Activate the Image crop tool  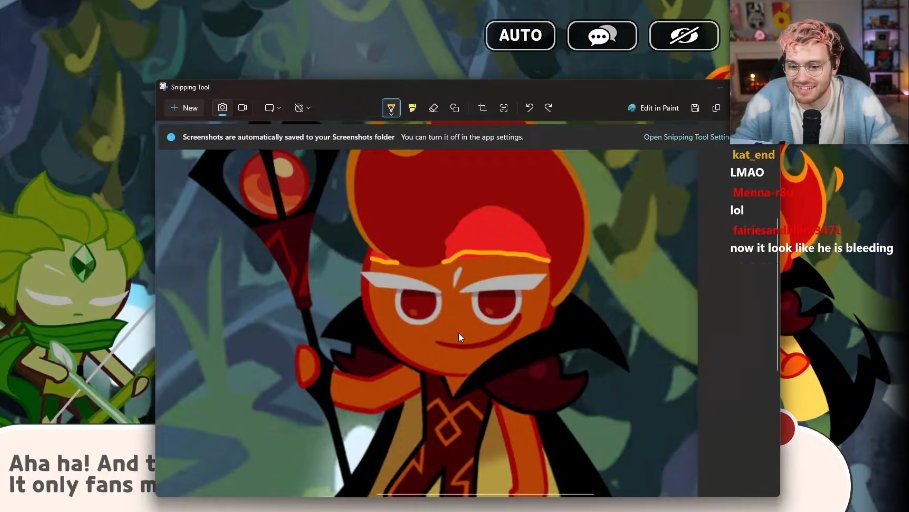(x=482, y=108)
